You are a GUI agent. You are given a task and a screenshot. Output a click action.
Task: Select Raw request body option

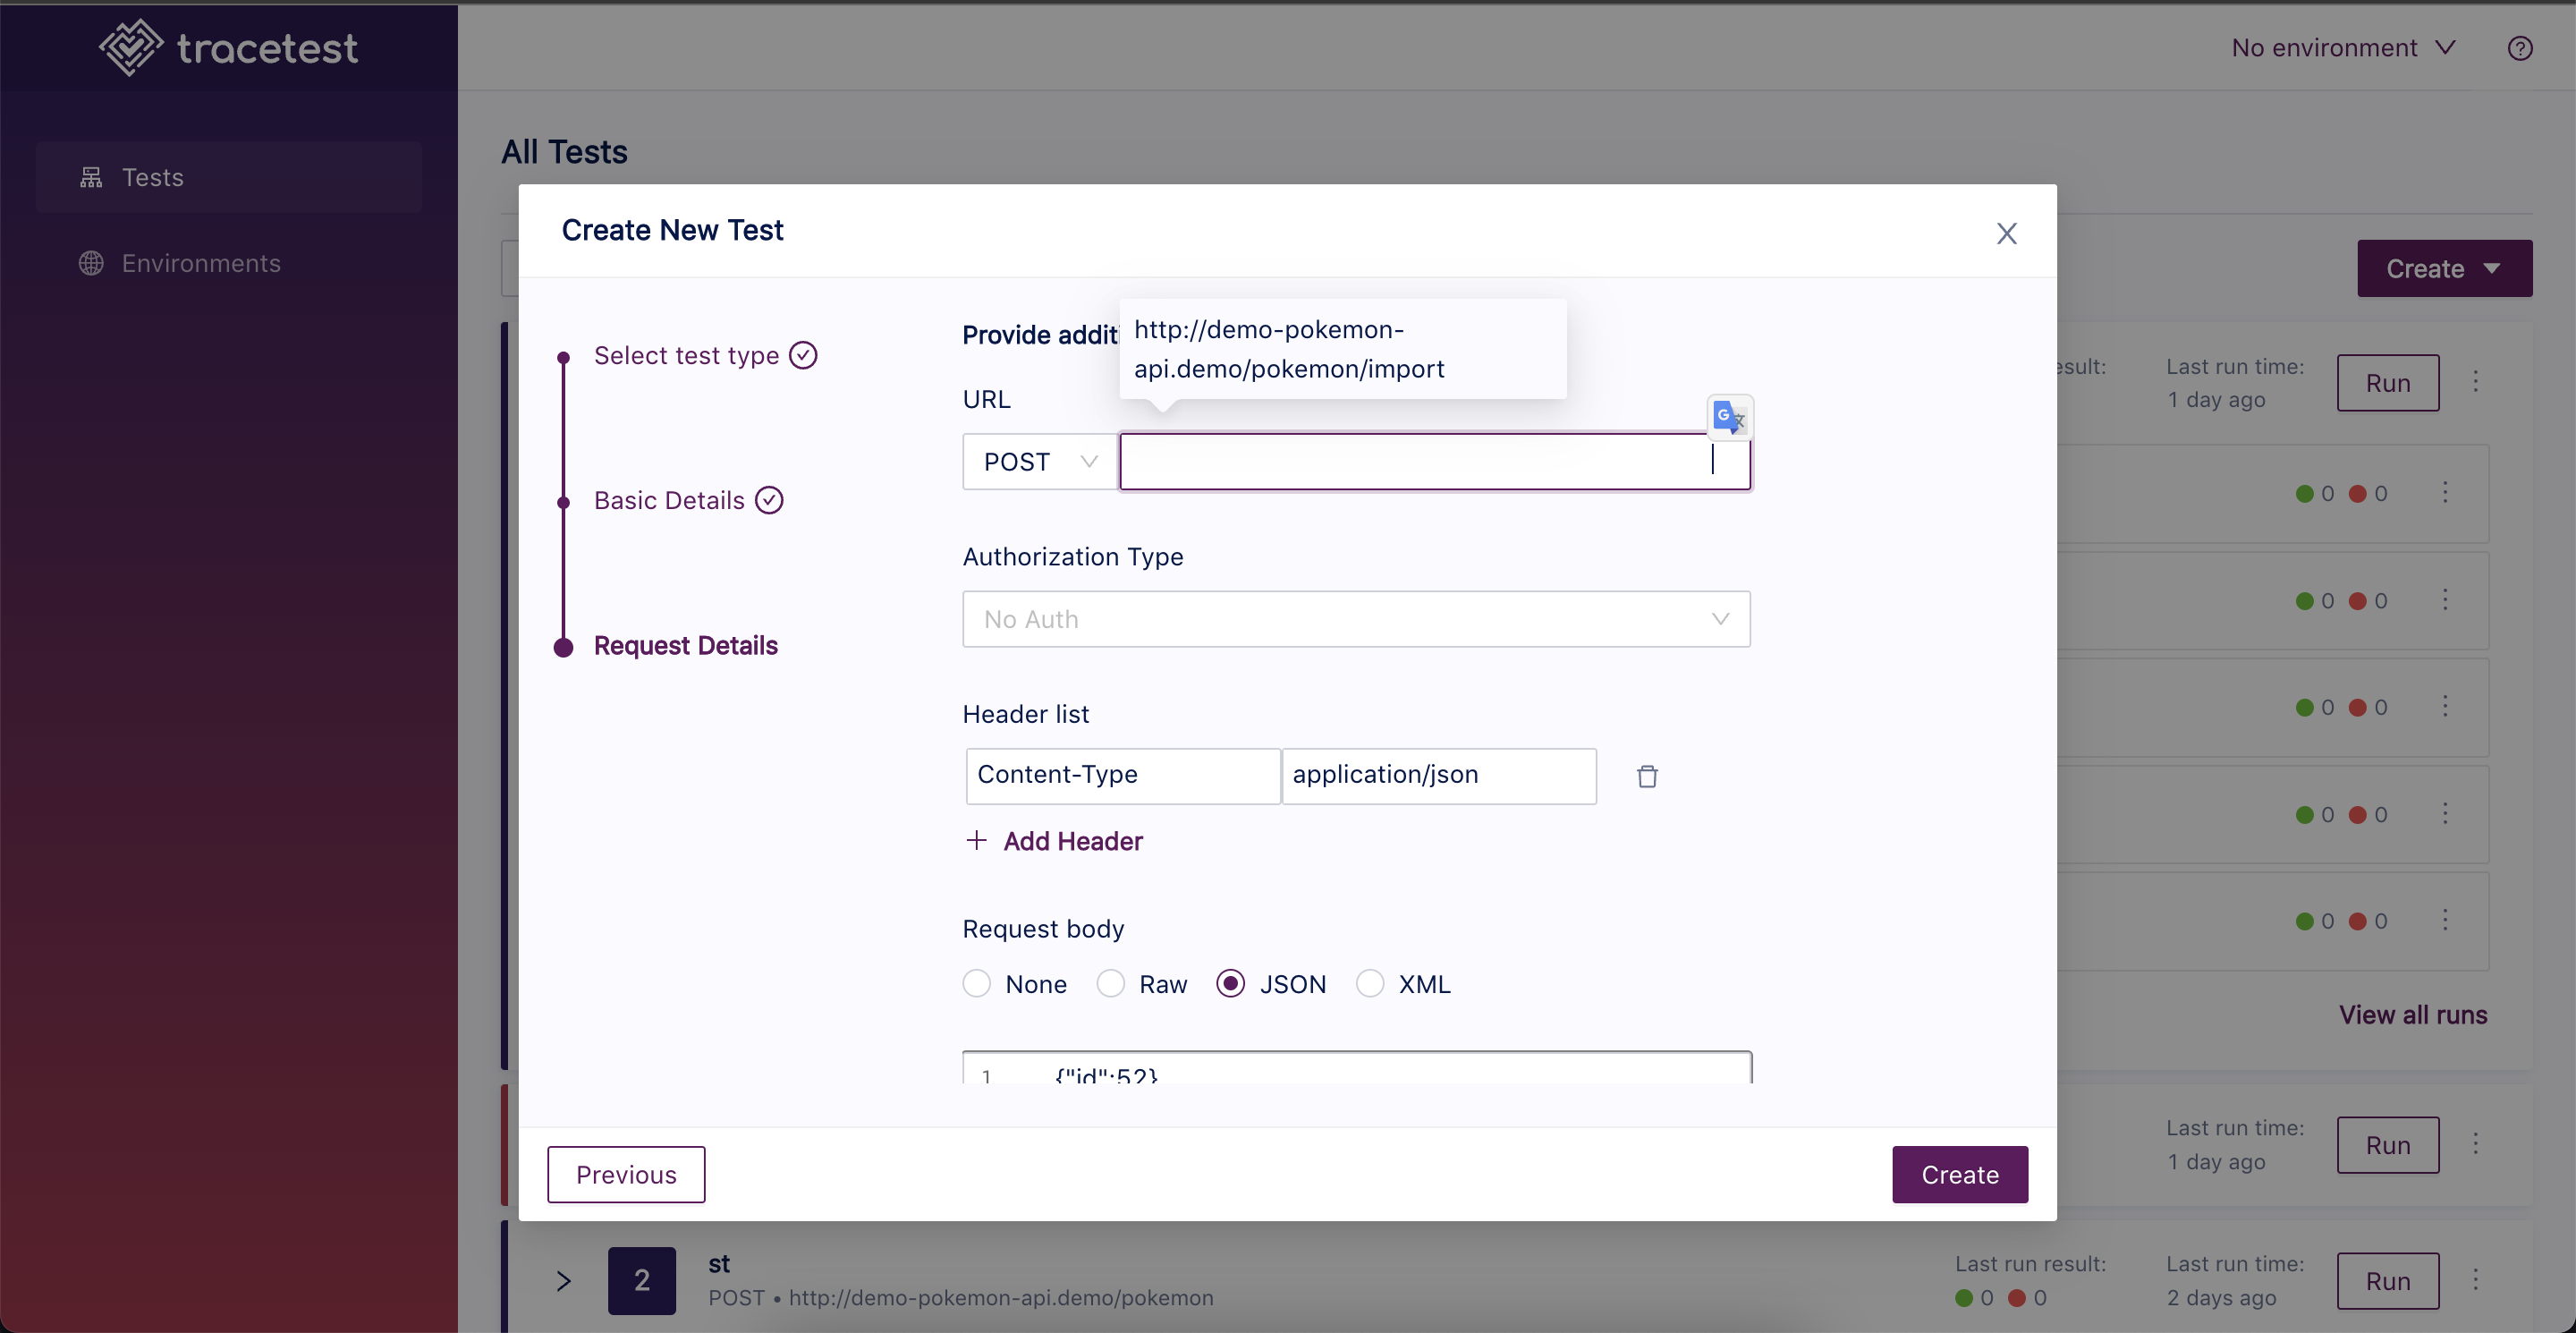point(1111,984)
